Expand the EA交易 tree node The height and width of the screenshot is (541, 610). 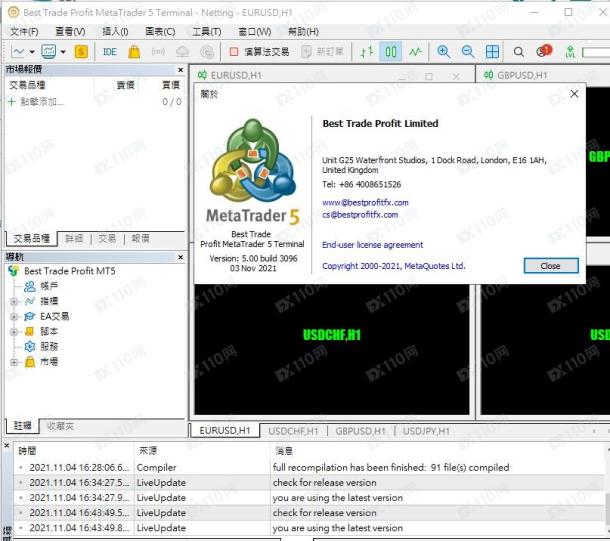pyautogui.click(x=14, y=316)
